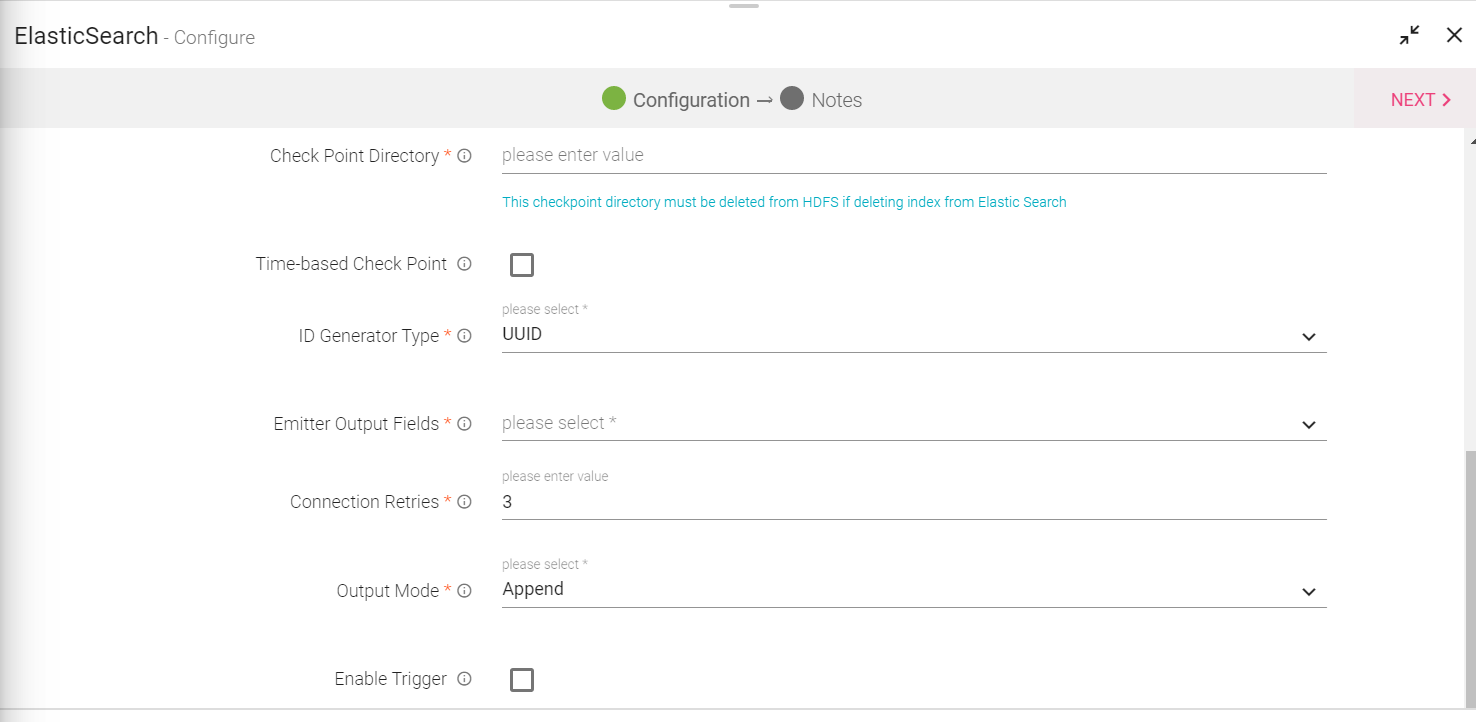Open the Output Mode Append dropdown
The height and width of the screenshot is (722, 1476).
(913, 590)
